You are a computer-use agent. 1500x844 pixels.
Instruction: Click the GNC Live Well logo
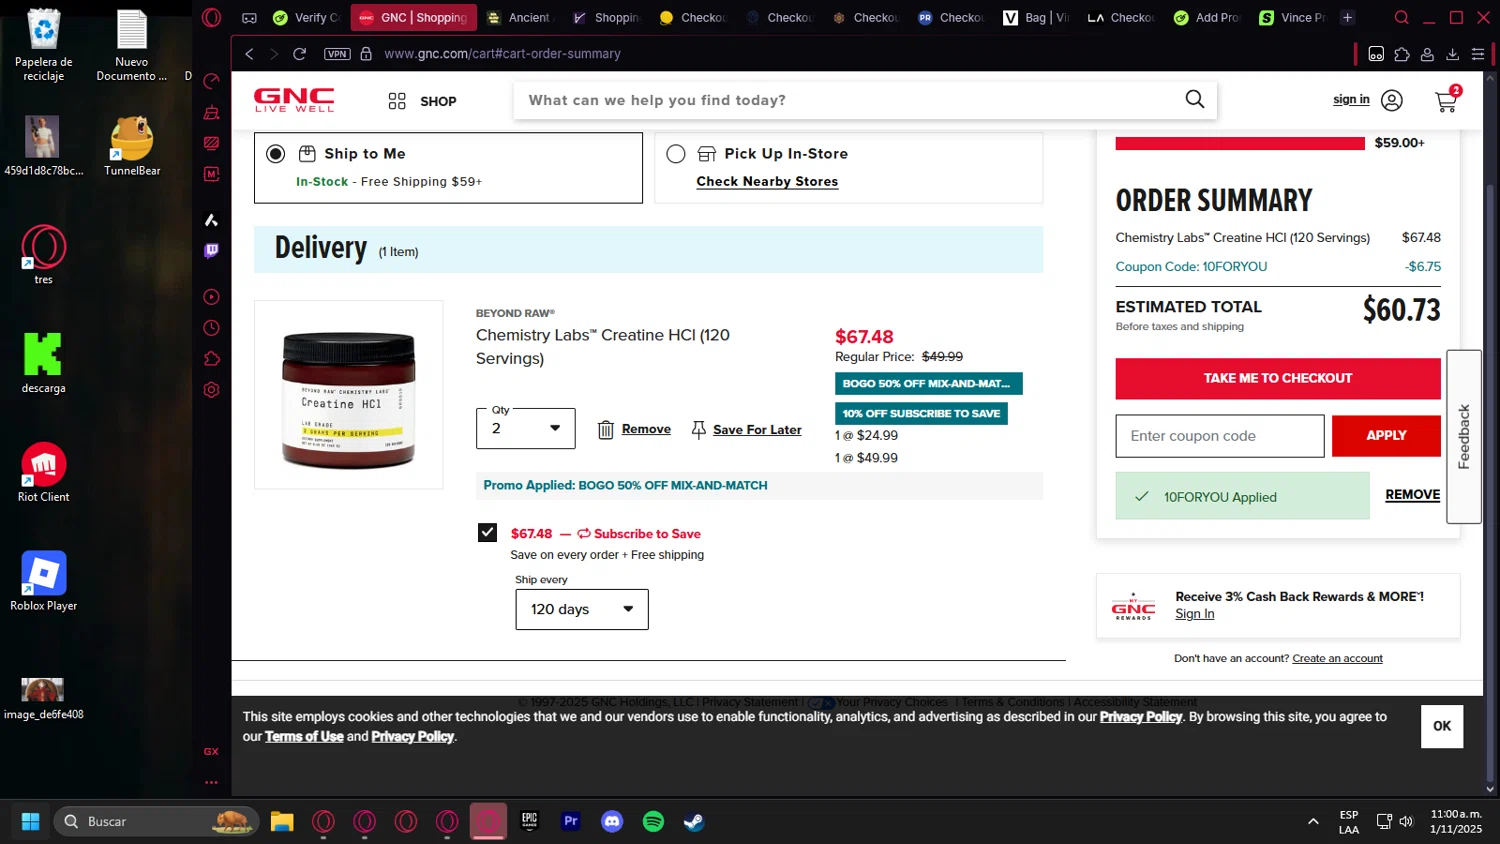point(294,100)
